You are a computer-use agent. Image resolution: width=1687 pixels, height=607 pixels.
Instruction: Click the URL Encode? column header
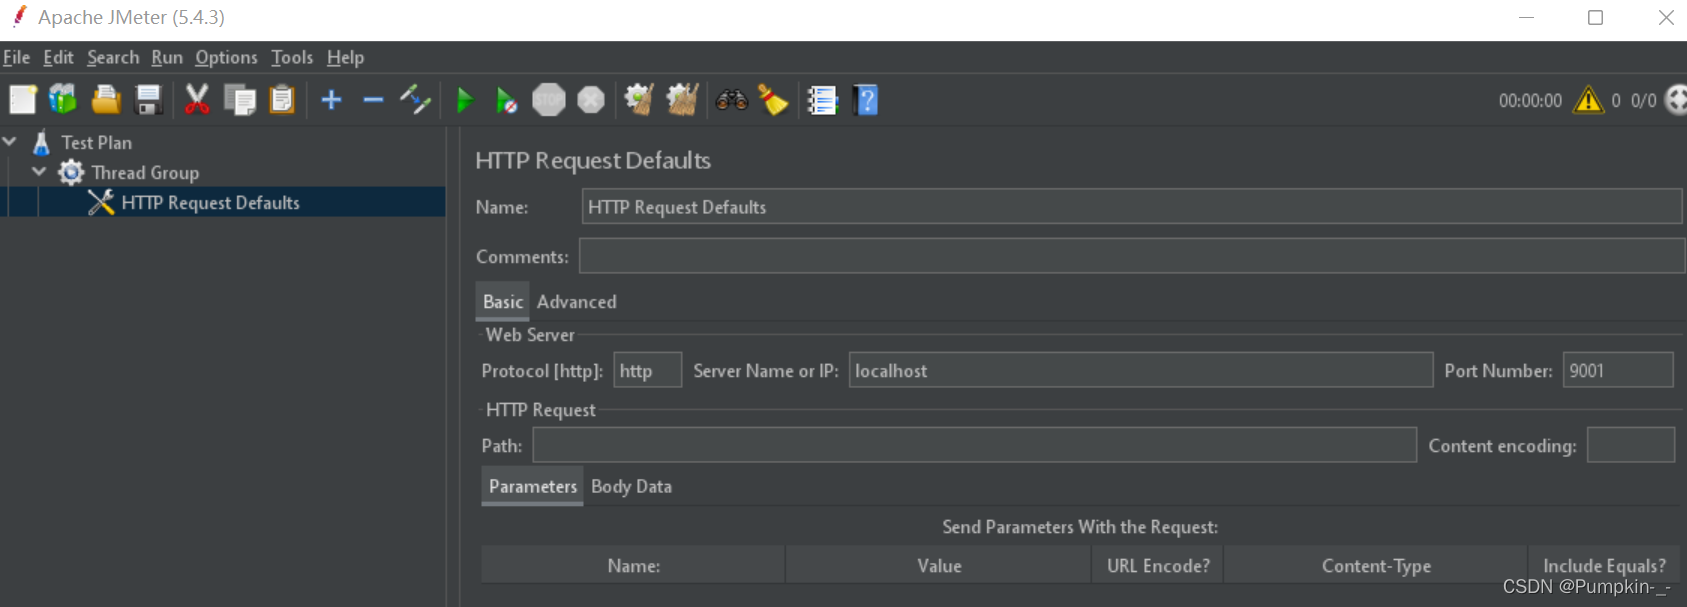point(1158,566)
